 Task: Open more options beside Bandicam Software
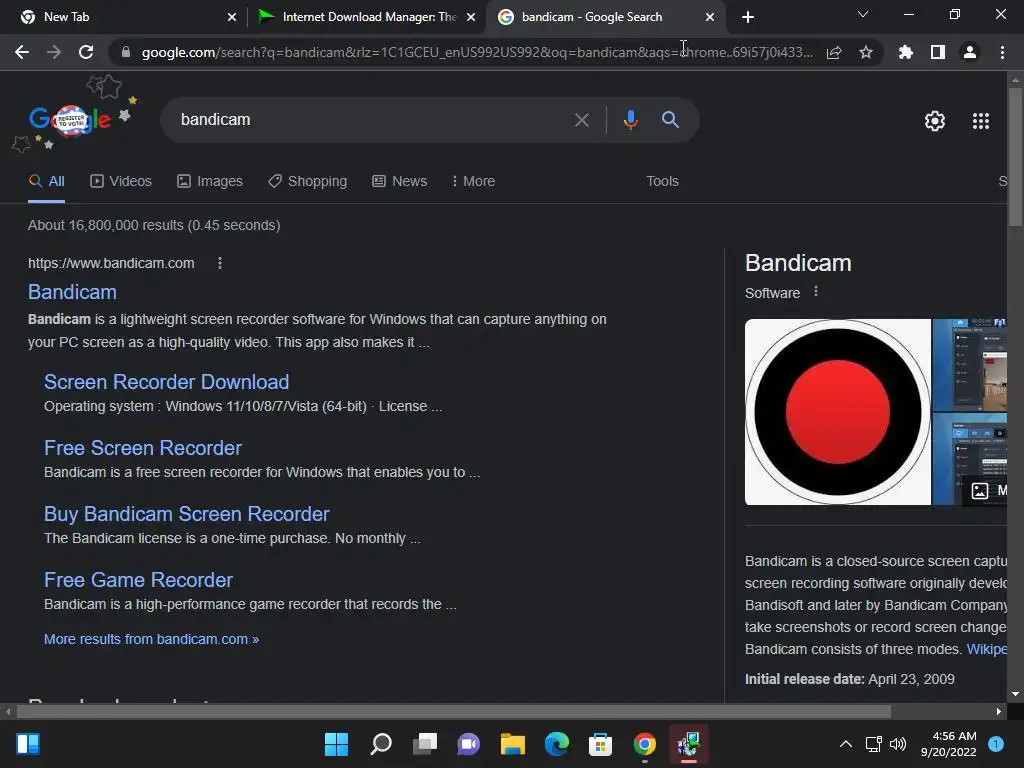tap(816, 292)
